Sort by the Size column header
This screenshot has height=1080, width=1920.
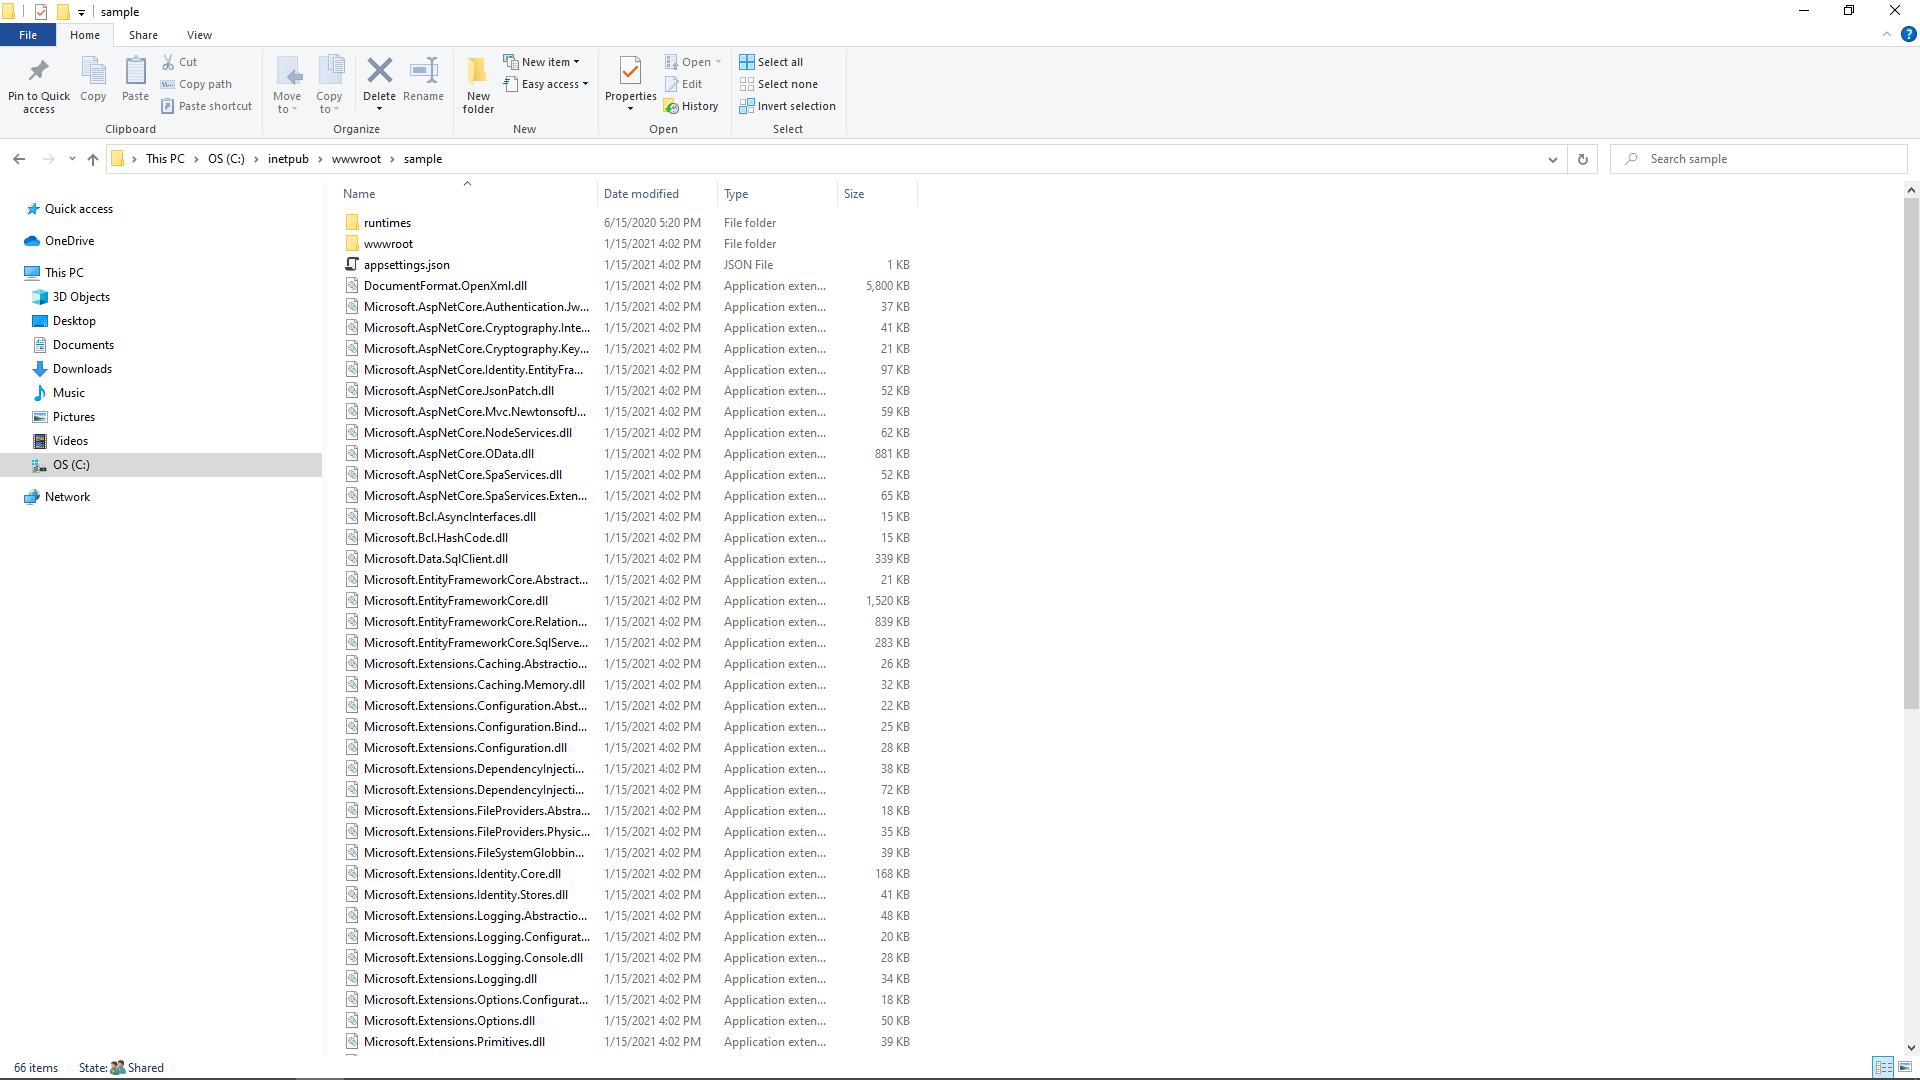click(877, 194)
